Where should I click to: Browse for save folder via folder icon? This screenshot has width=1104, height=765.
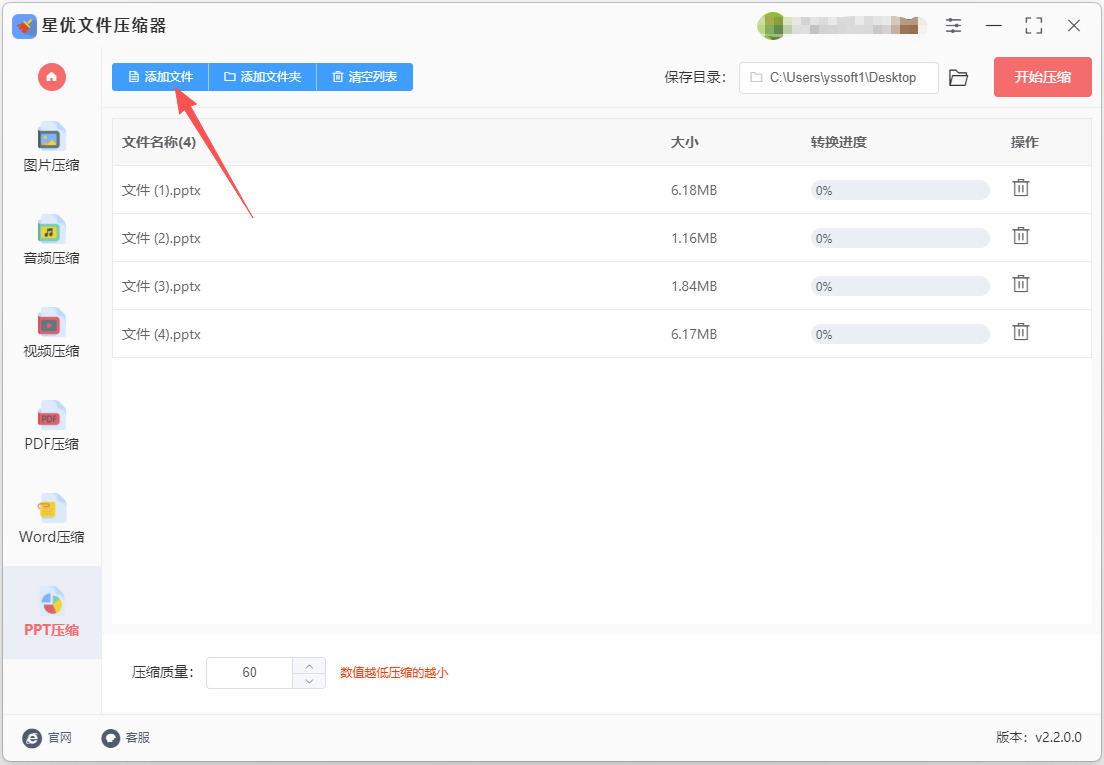pos(958,77)
